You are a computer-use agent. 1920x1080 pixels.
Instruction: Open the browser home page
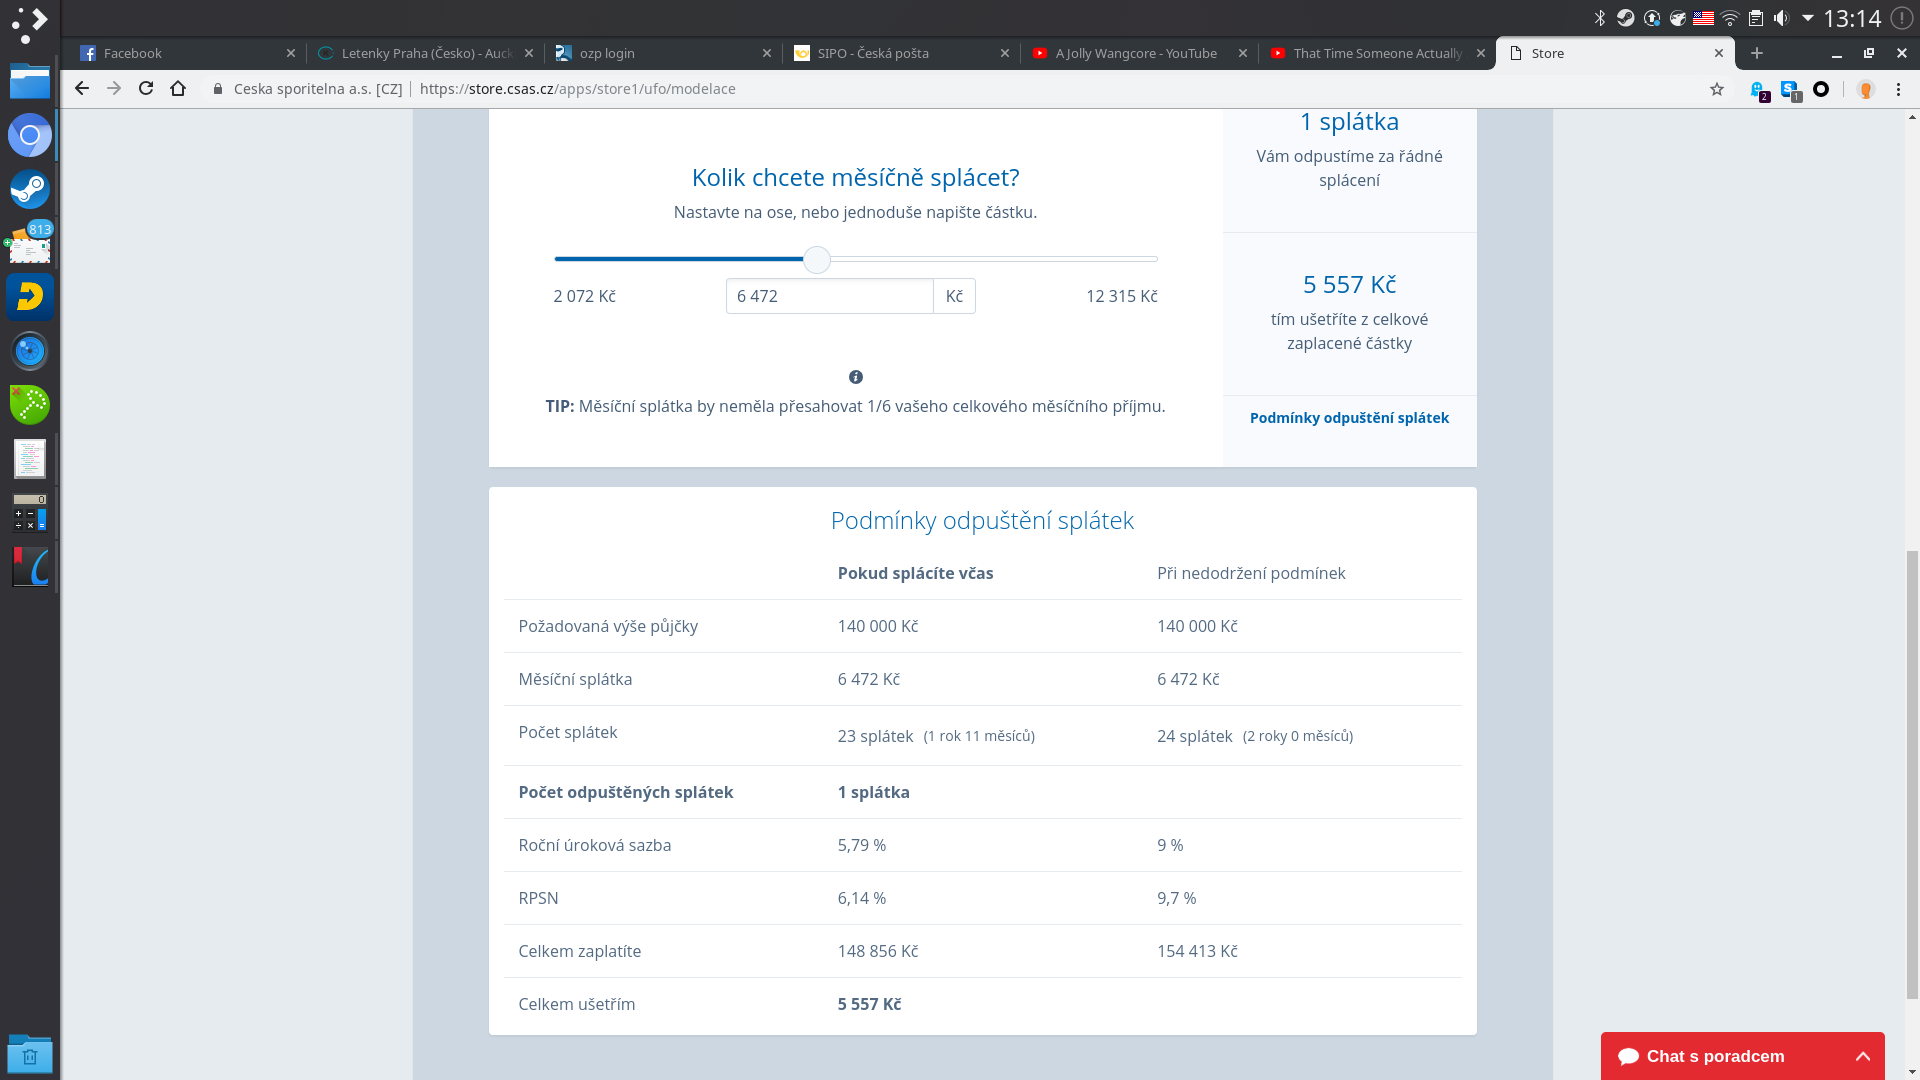point(178,89)
